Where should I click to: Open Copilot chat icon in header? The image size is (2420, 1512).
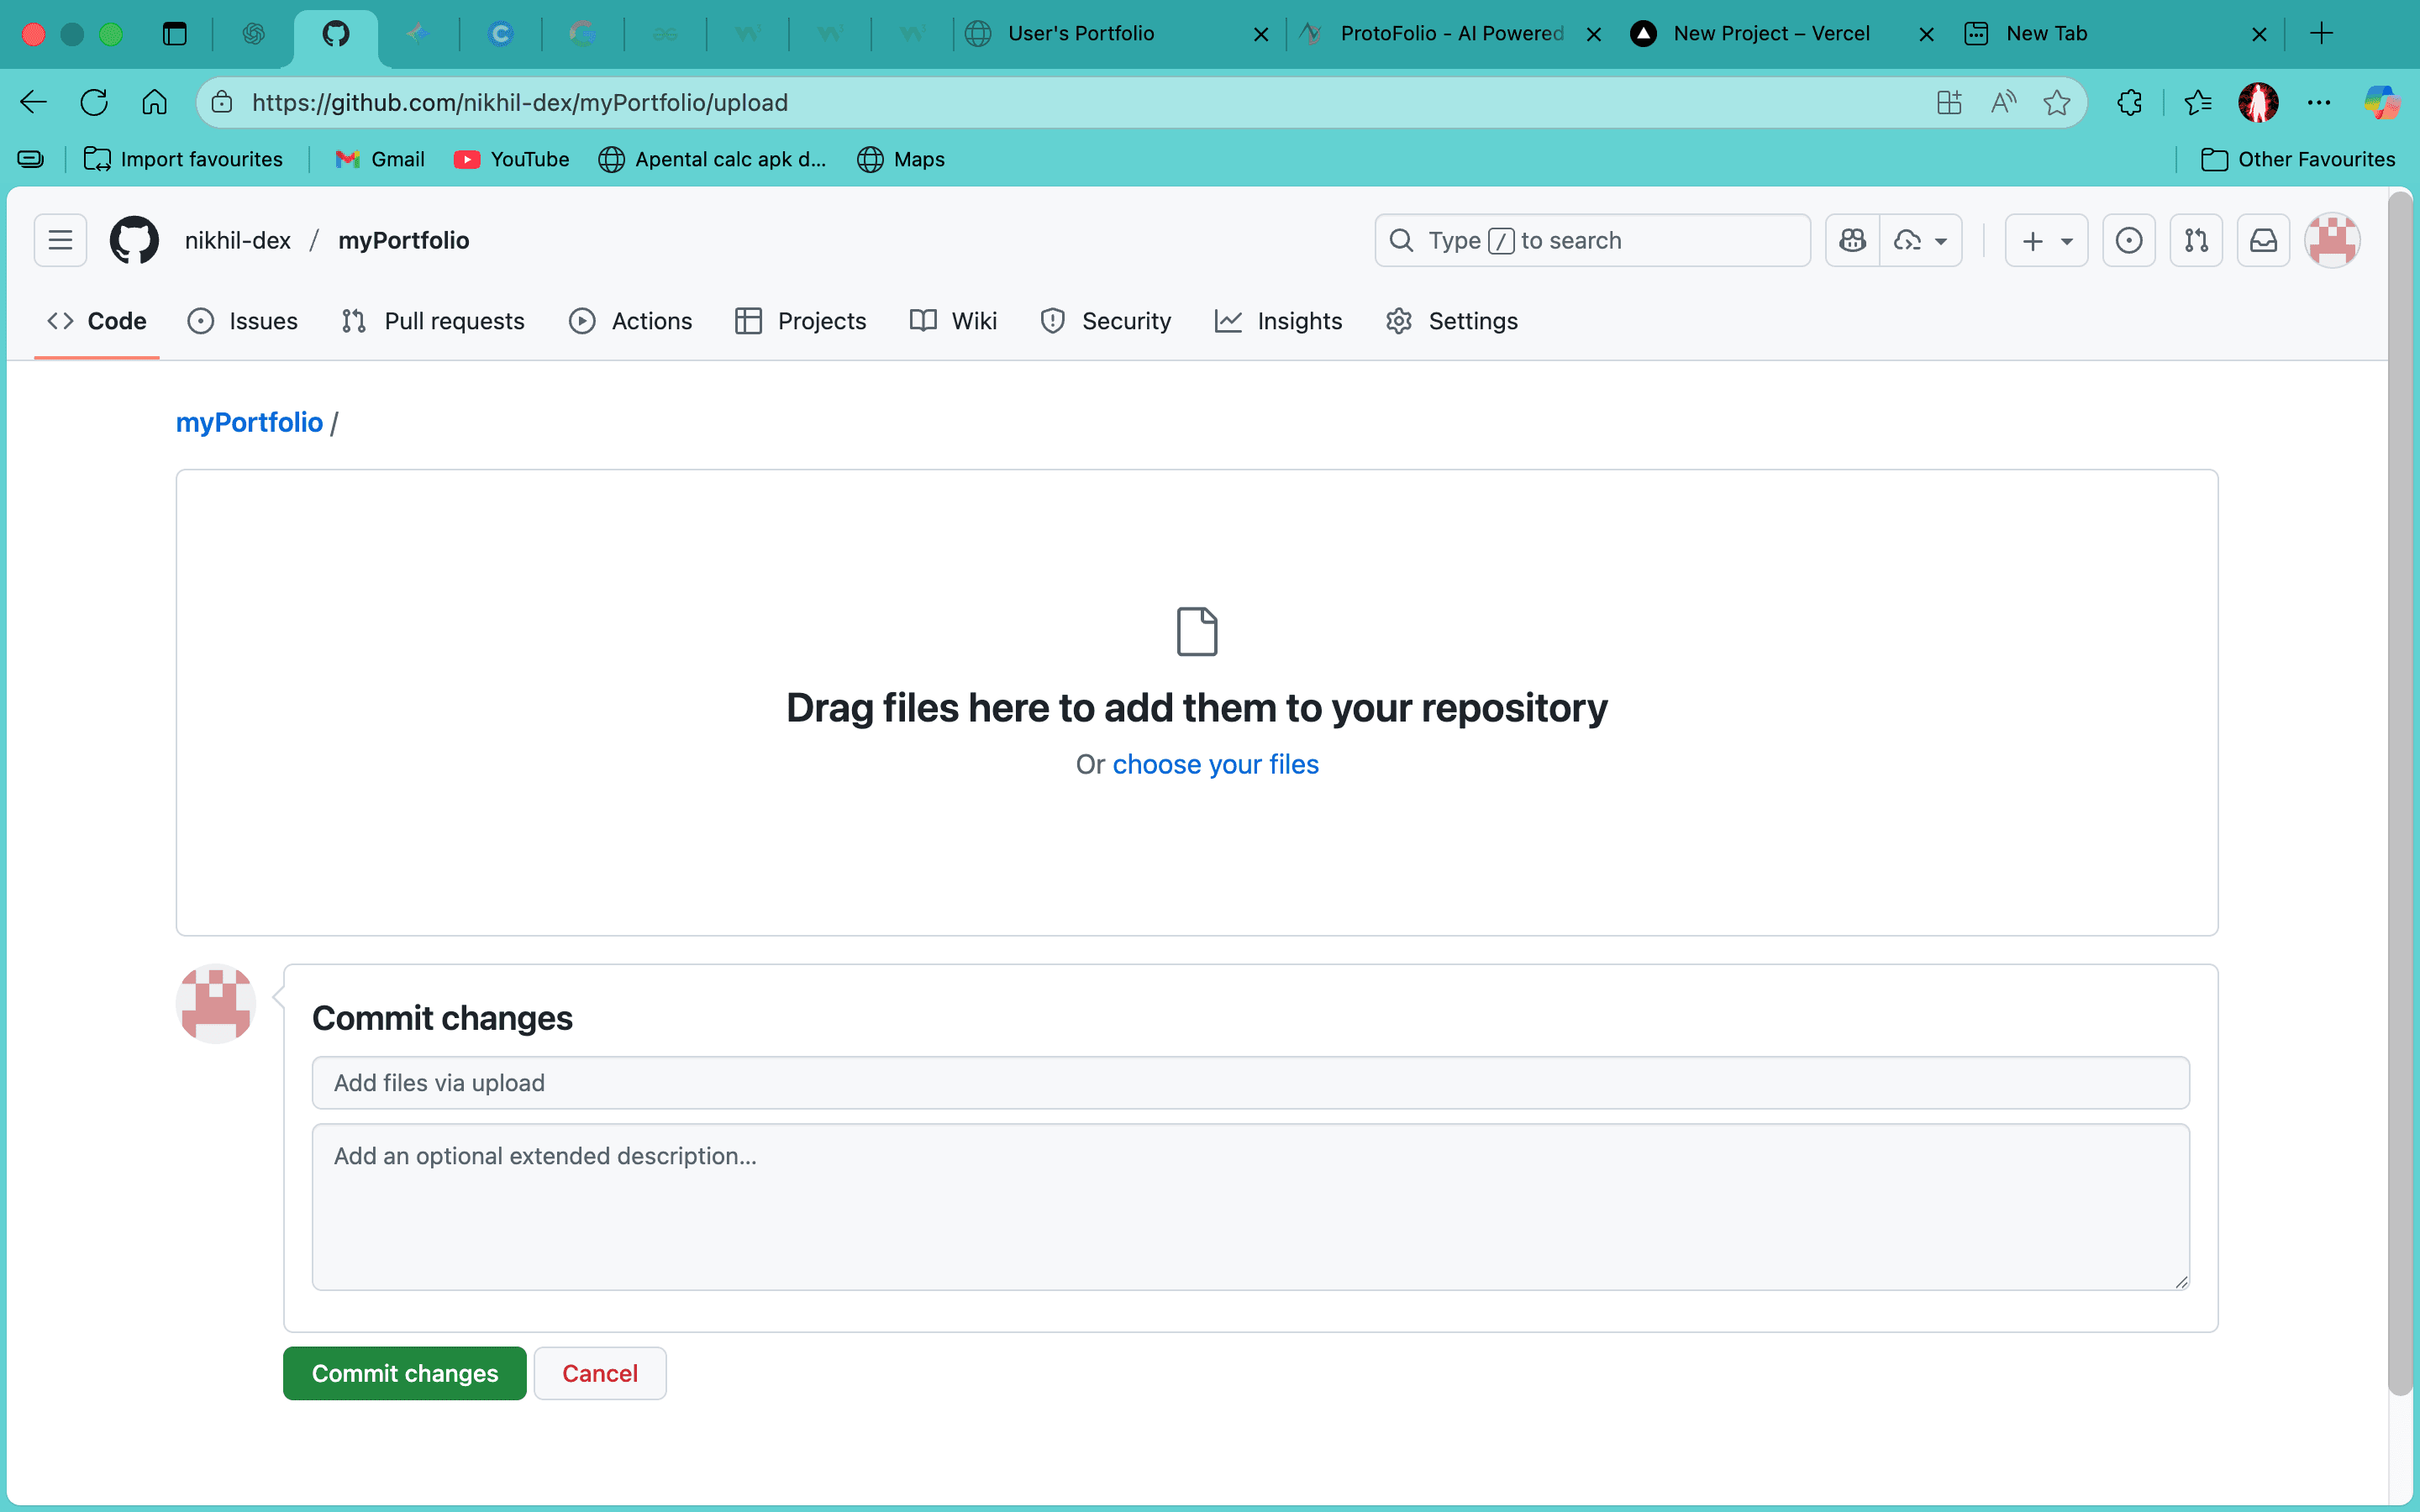point(1852,240)
